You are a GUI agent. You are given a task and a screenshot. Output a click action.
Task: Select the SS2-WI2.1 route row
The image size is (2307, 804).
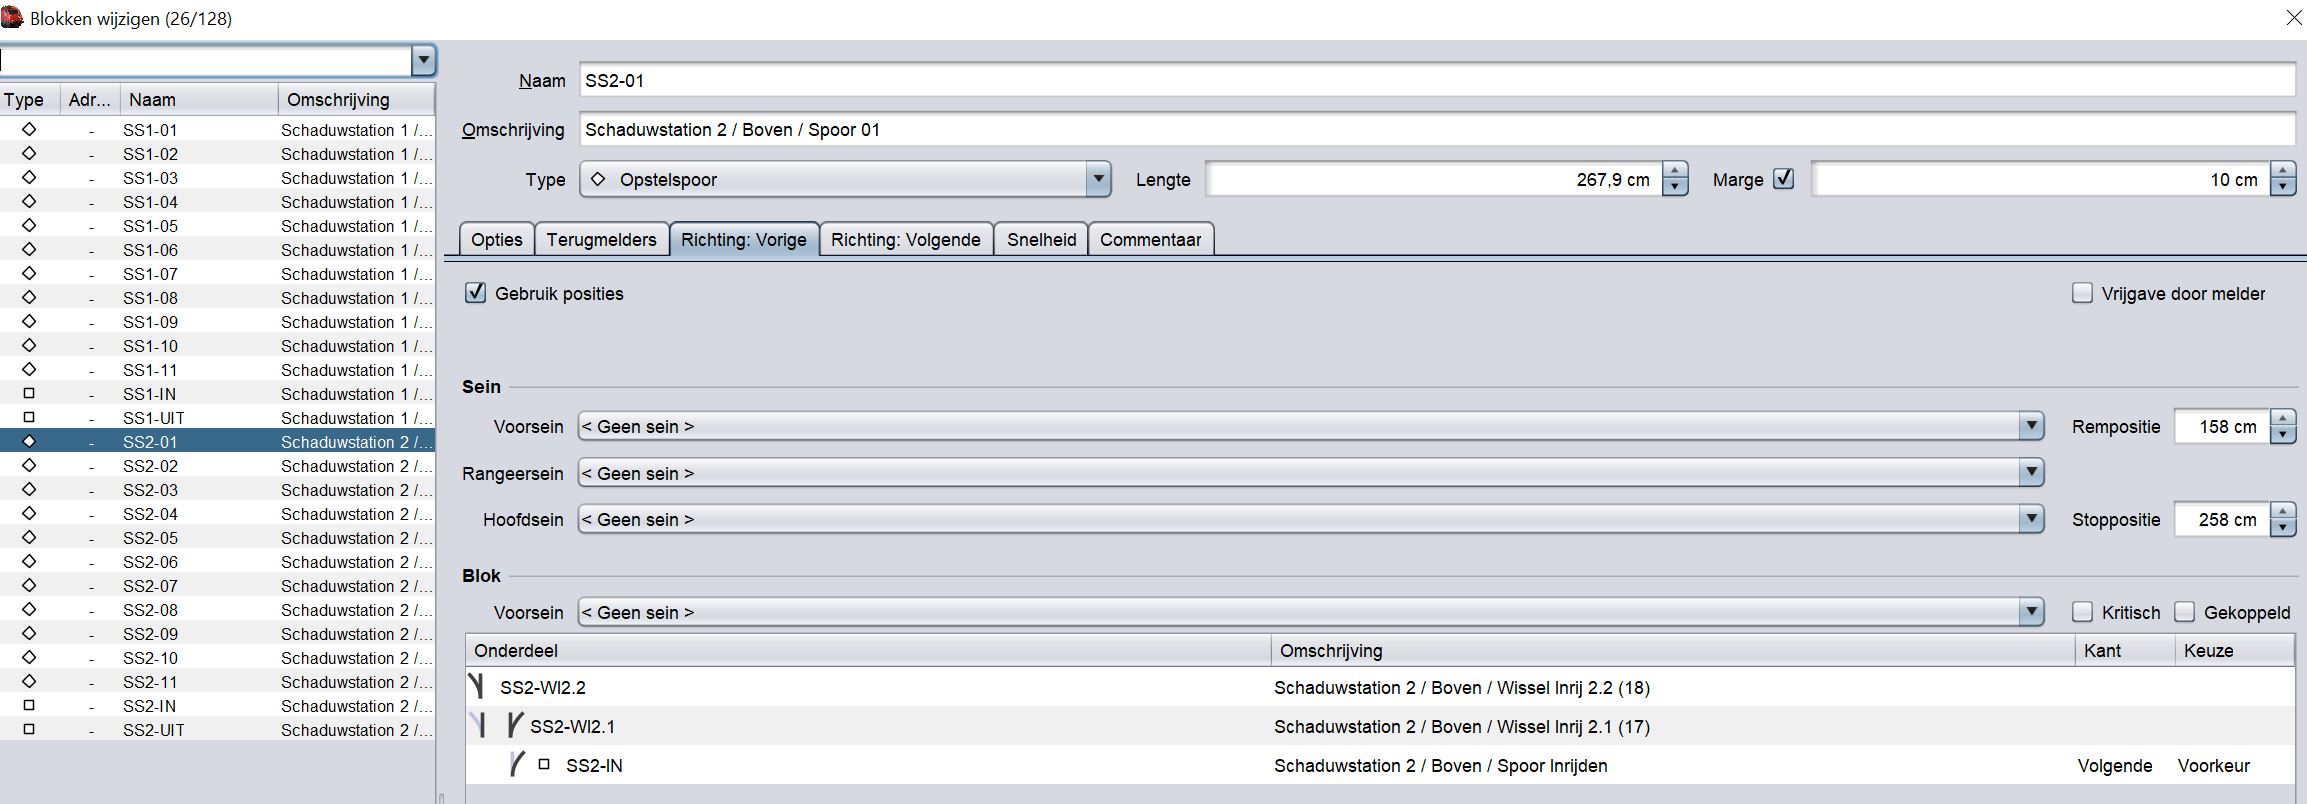click(x=1380, y=726)
